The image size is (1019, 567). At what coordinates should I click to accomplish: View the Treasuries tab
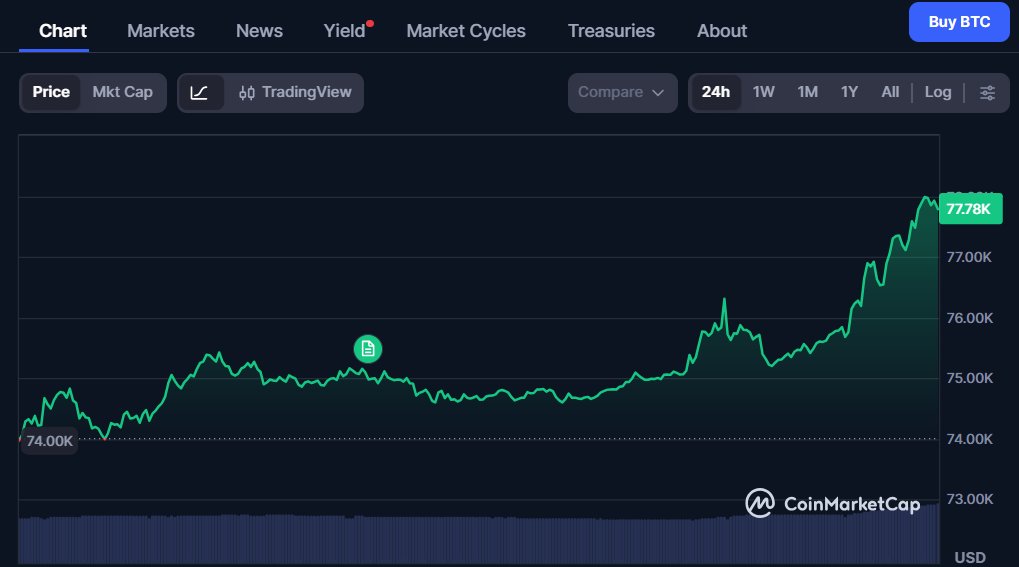tap(611, 30)
